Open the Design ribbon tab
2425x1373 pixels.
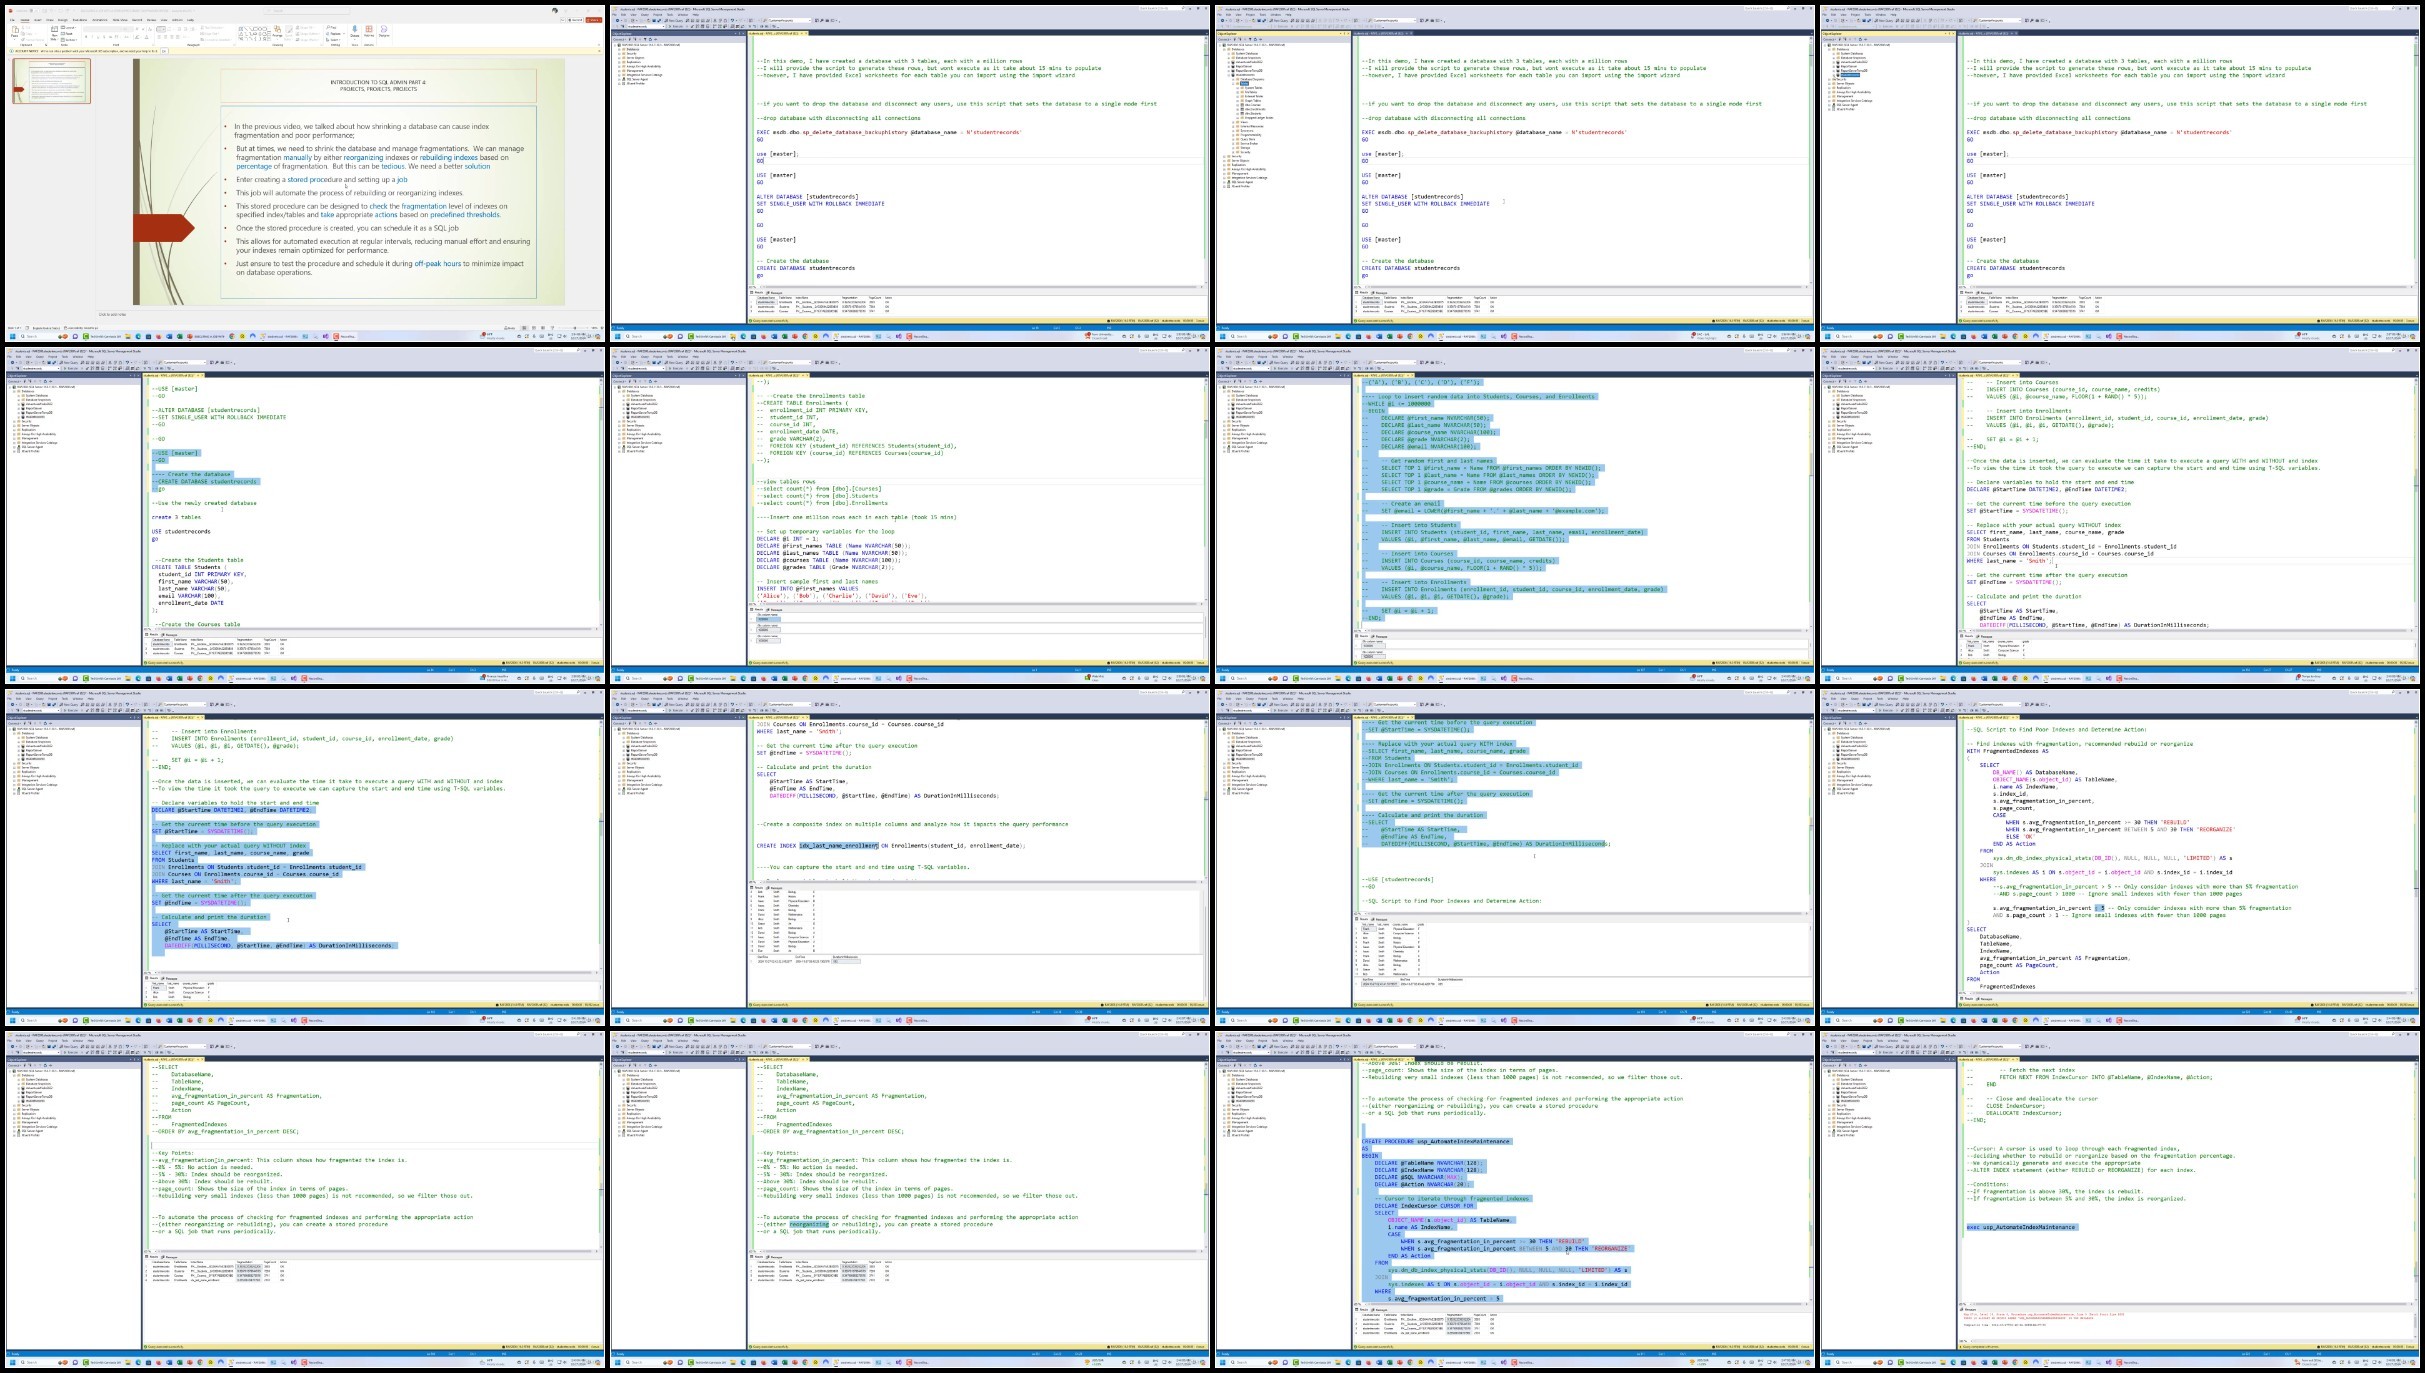pyautogui.click(x=63, y=20)
